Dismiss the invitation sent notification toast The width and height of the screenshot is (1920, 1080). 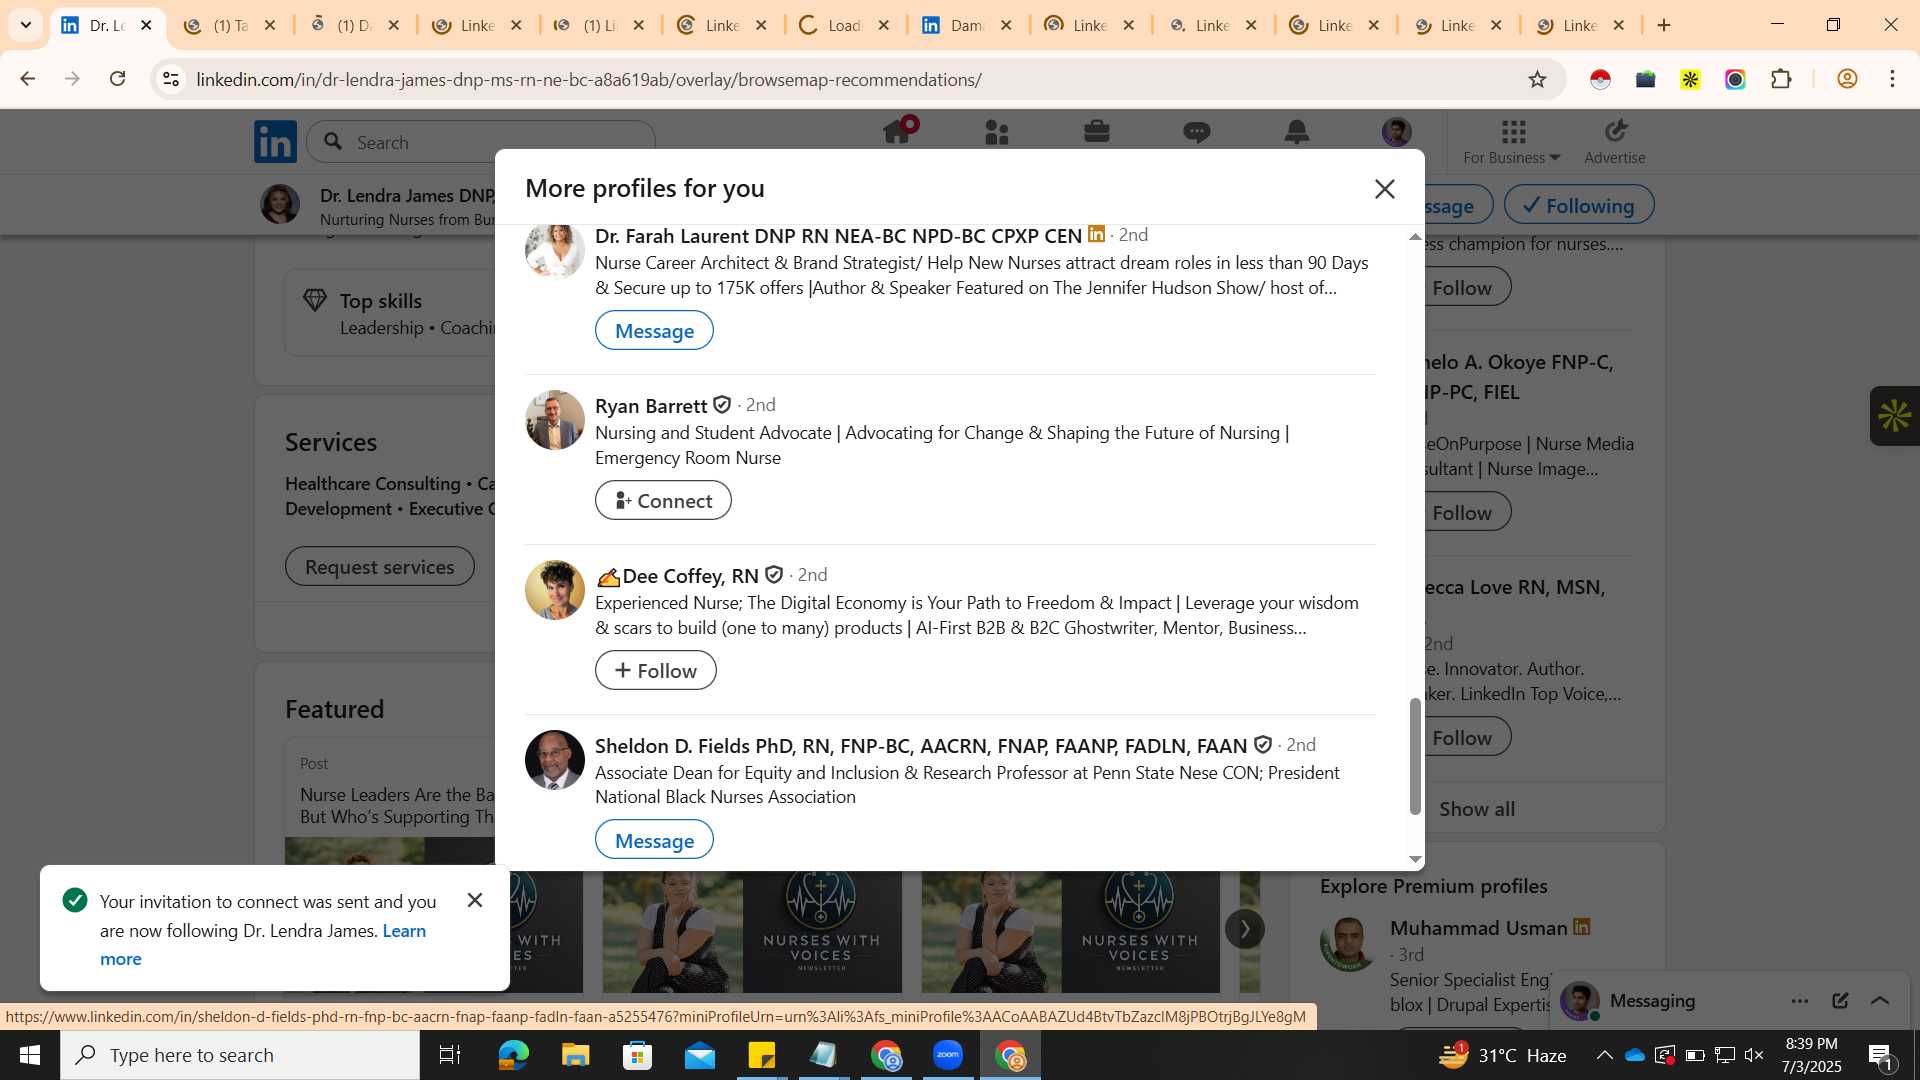pos(475,900)
